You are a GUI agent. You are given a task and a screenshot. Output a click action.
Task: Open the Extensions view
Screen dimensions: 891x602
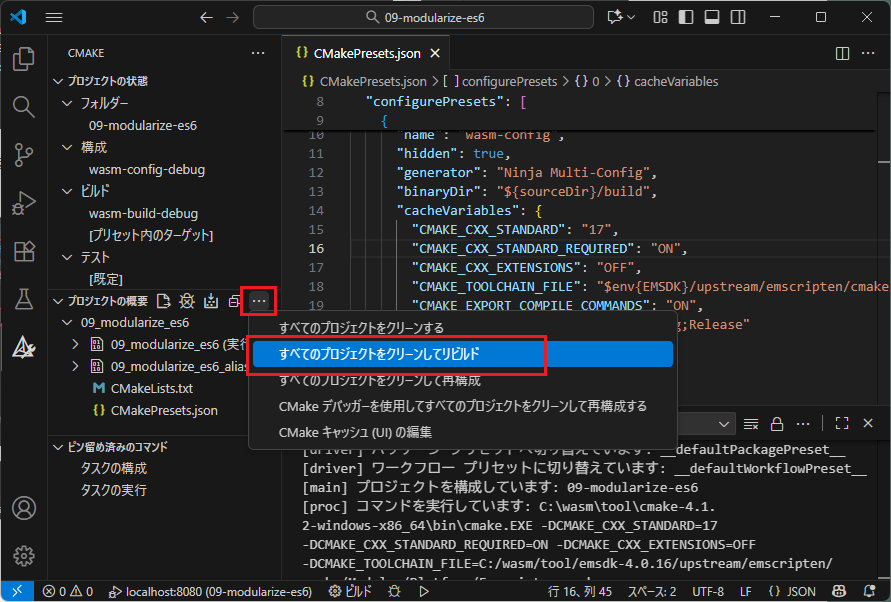tap(23, 251)
